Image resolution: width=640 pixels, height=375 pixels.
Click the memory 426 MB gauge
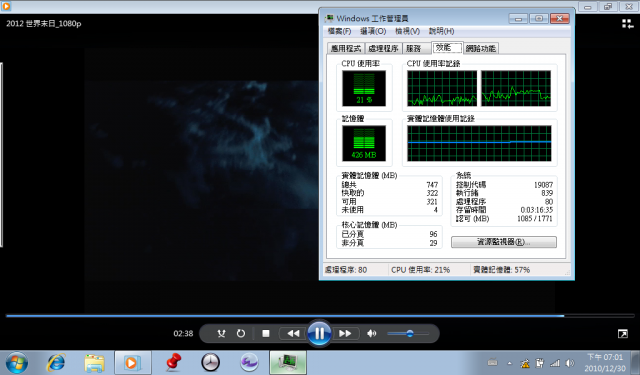click(364, 143)
